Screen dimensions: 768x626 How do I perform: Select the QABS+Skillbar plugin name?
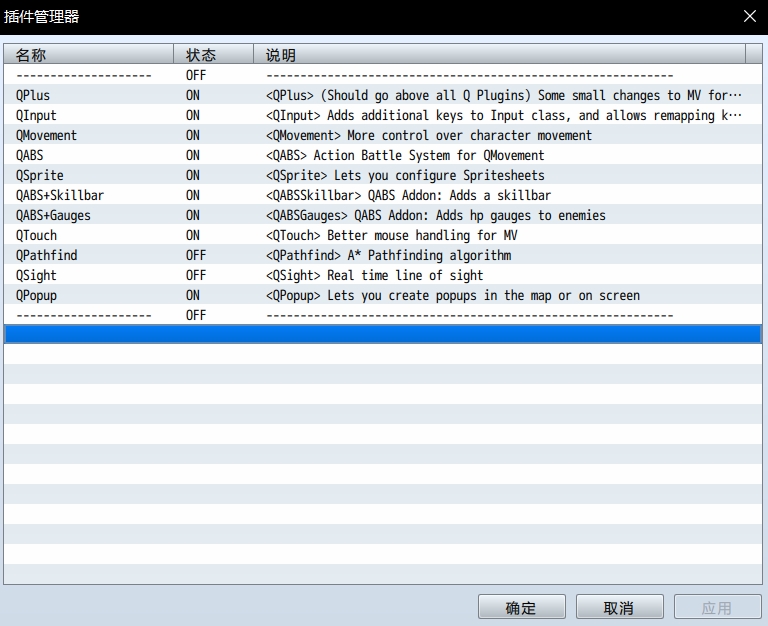[x=60, y=195]
